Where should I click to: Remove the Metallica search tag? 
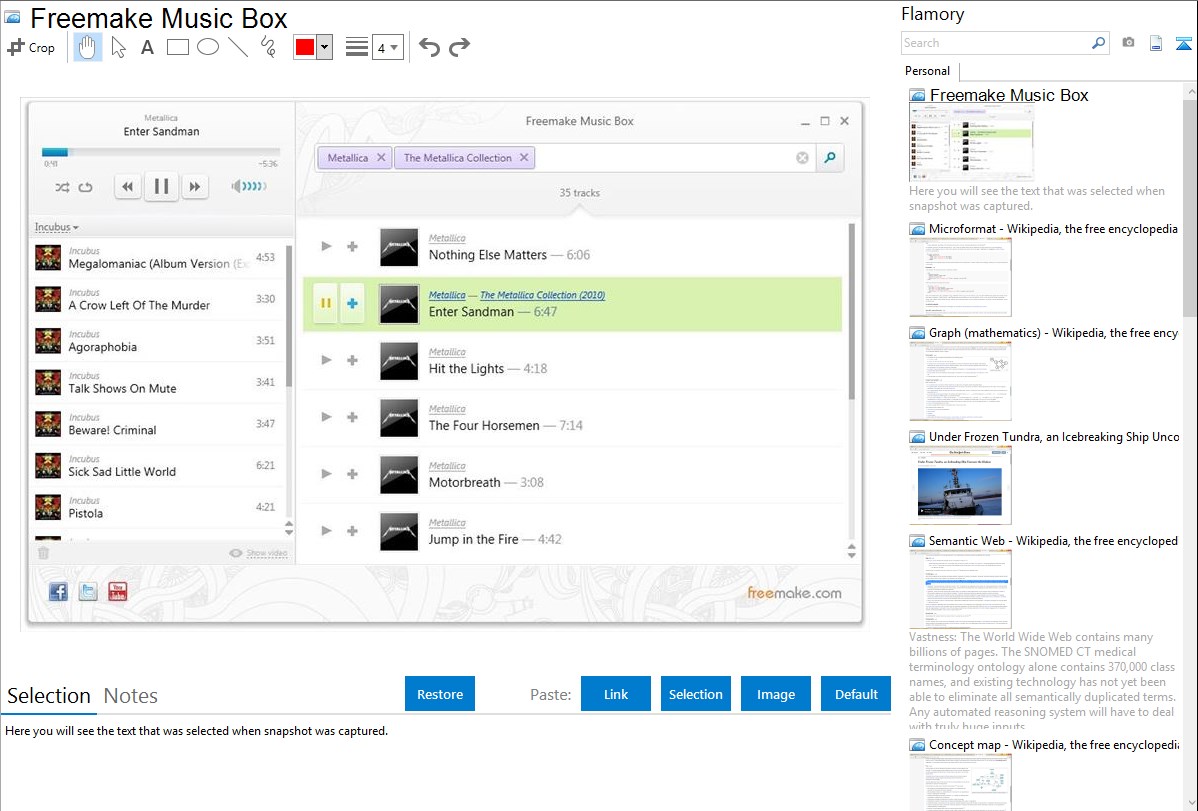click(380, 157)
